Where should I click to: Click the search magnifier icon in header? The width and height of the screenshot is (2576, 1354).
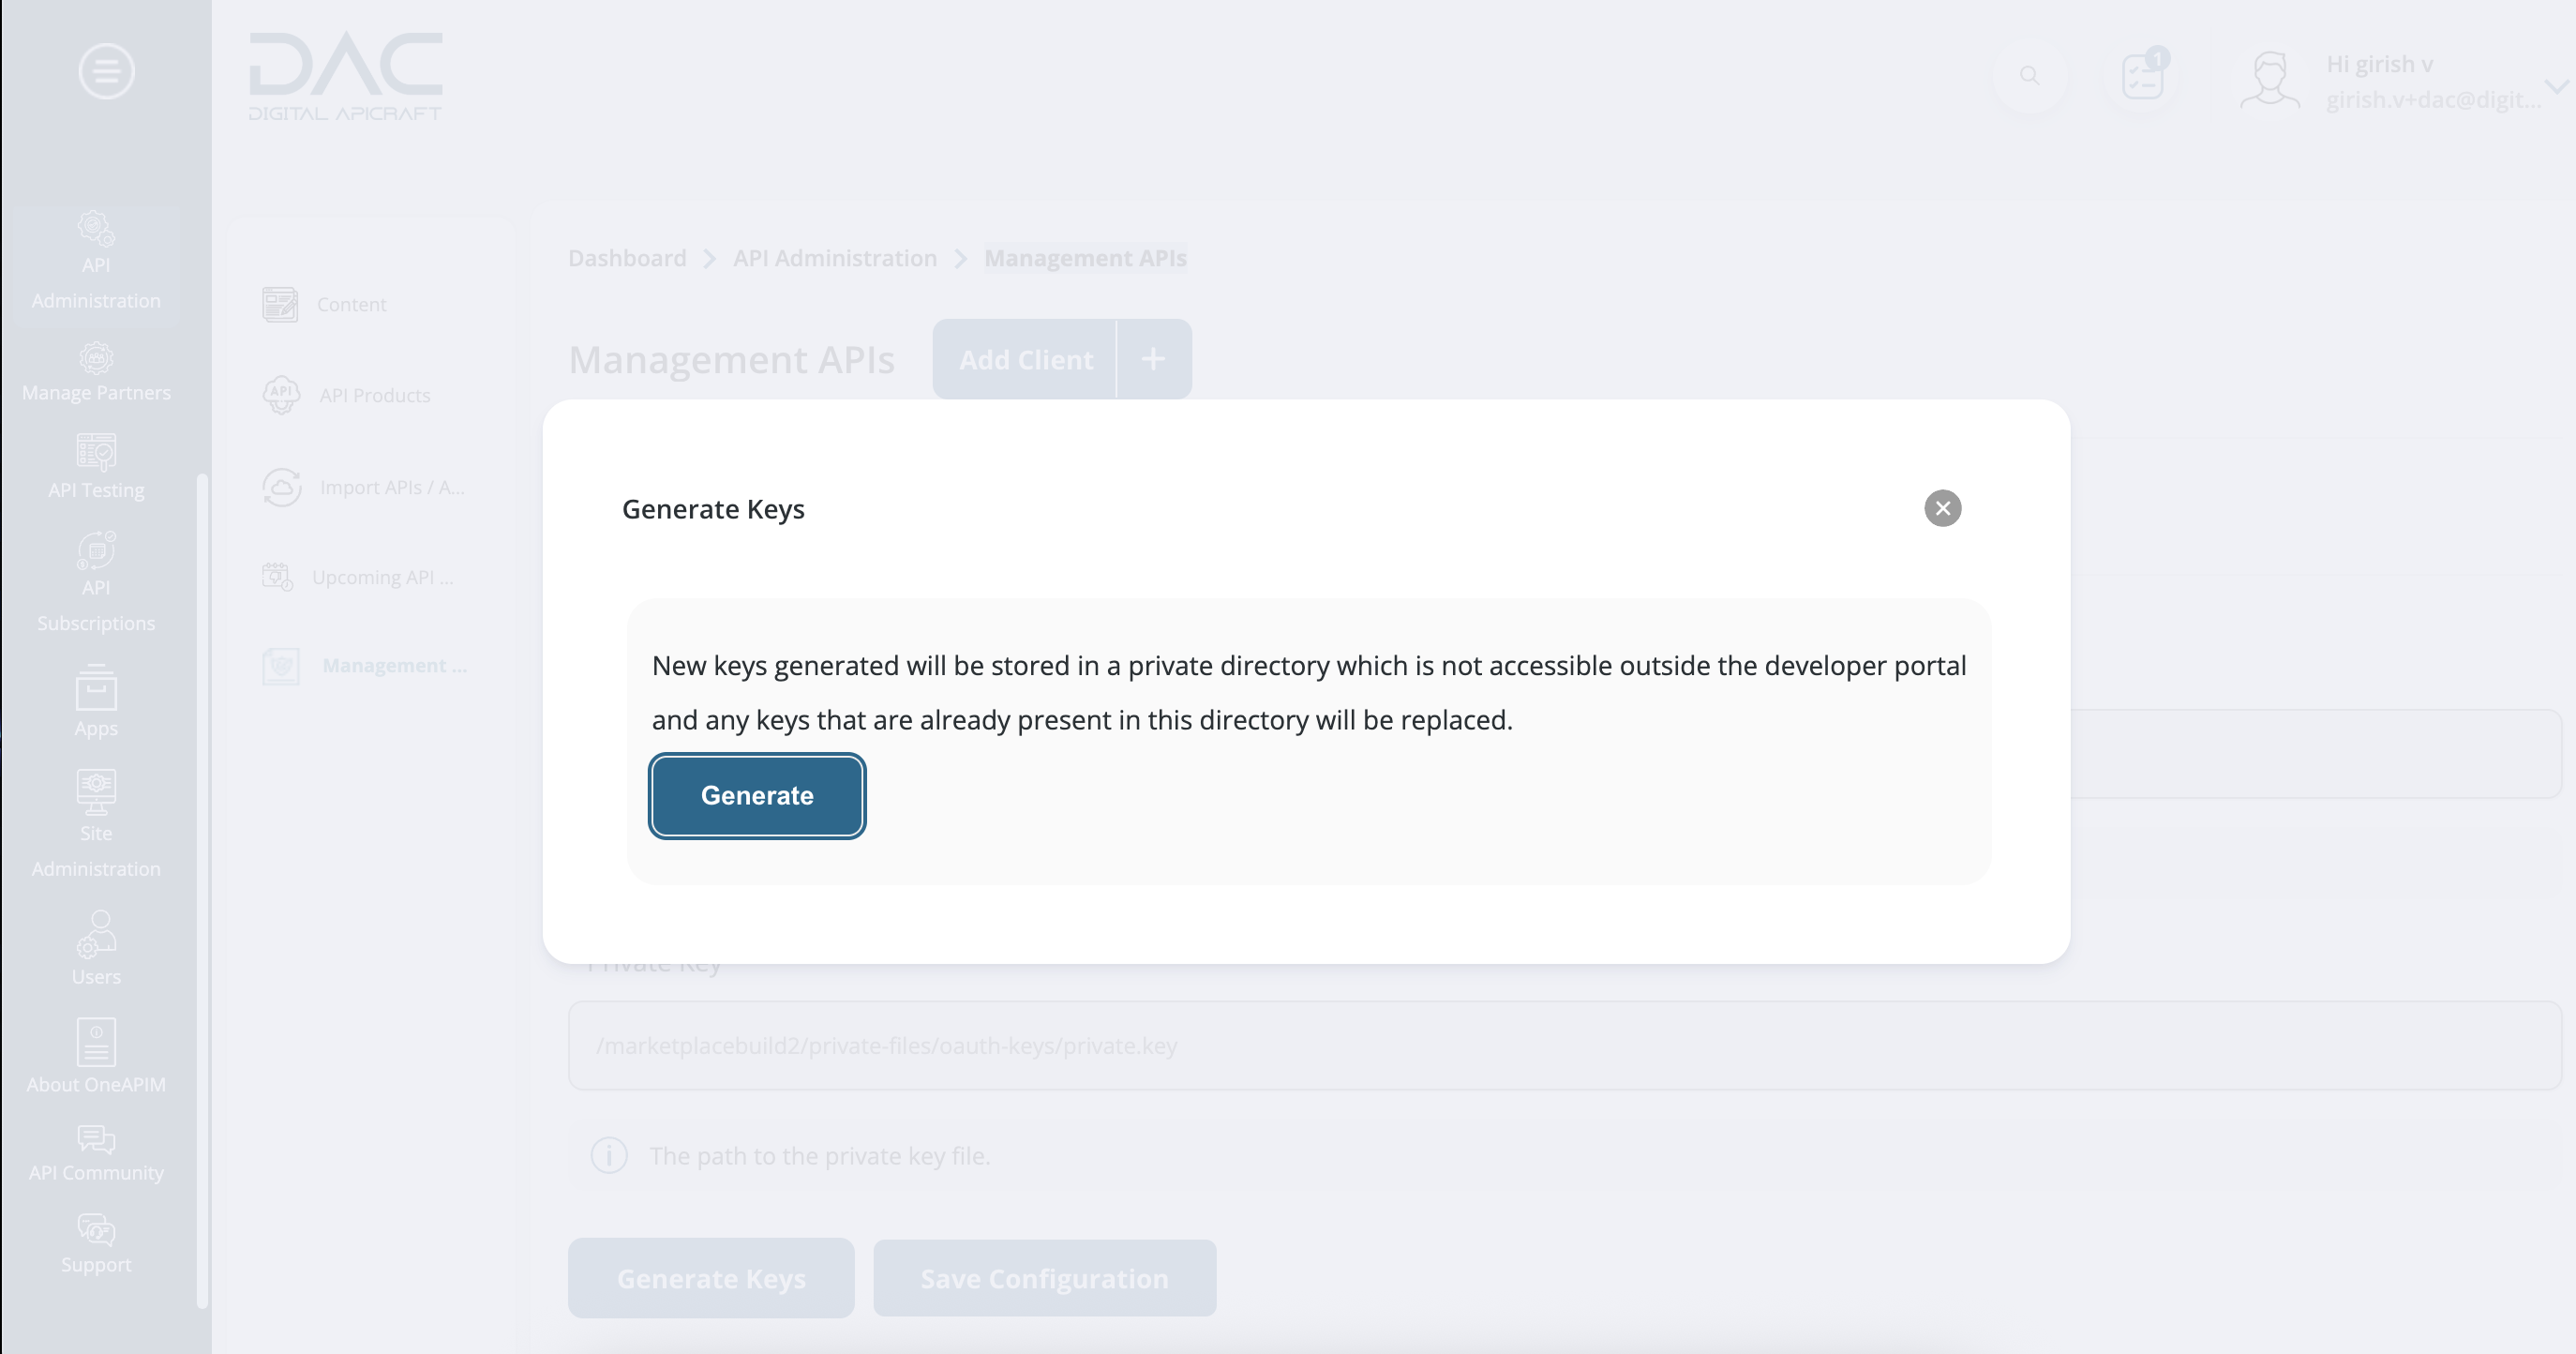coord(2029,76)
